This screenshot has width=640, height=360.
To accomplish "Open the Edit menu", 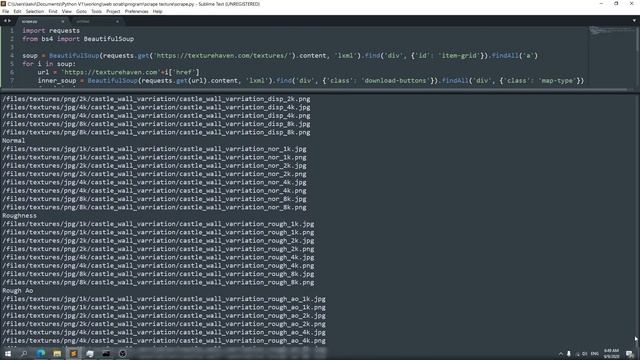I will point(17,11).
